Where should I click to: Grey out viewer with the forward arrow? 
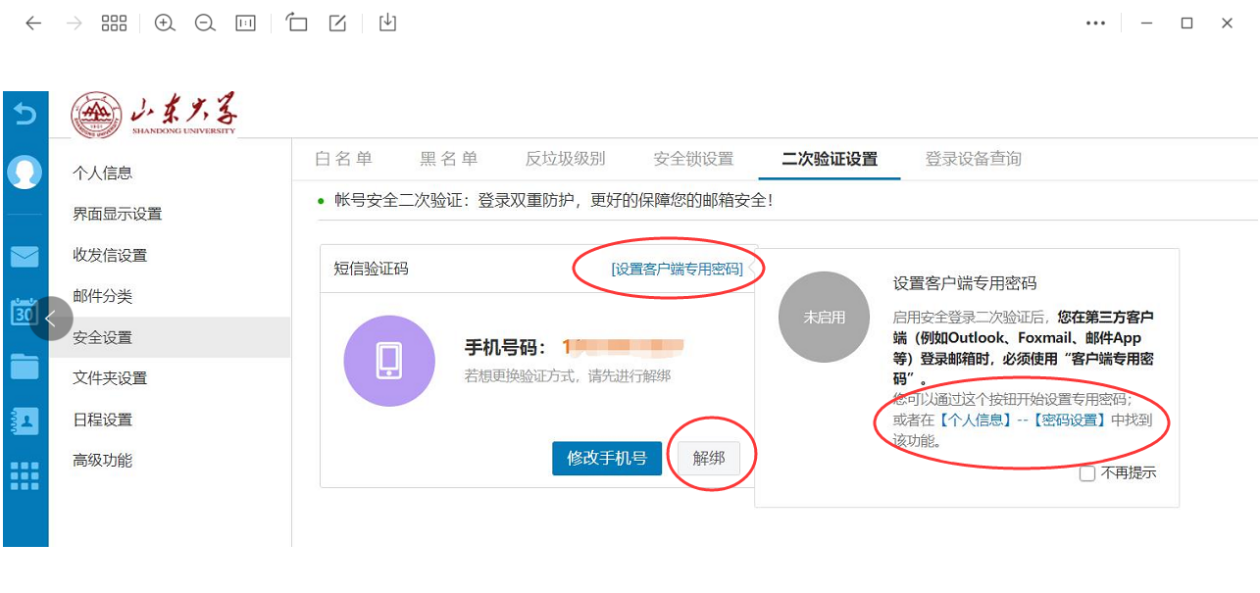(74, 23)
